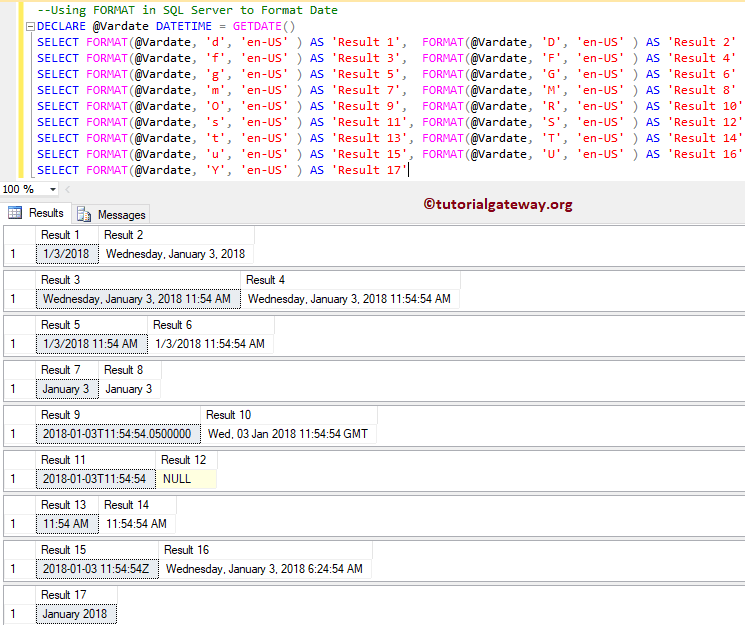Image resolution: width=745 pixels, height=625 pixels.
Task: Switch to the Messages tab
Action: 112,215
